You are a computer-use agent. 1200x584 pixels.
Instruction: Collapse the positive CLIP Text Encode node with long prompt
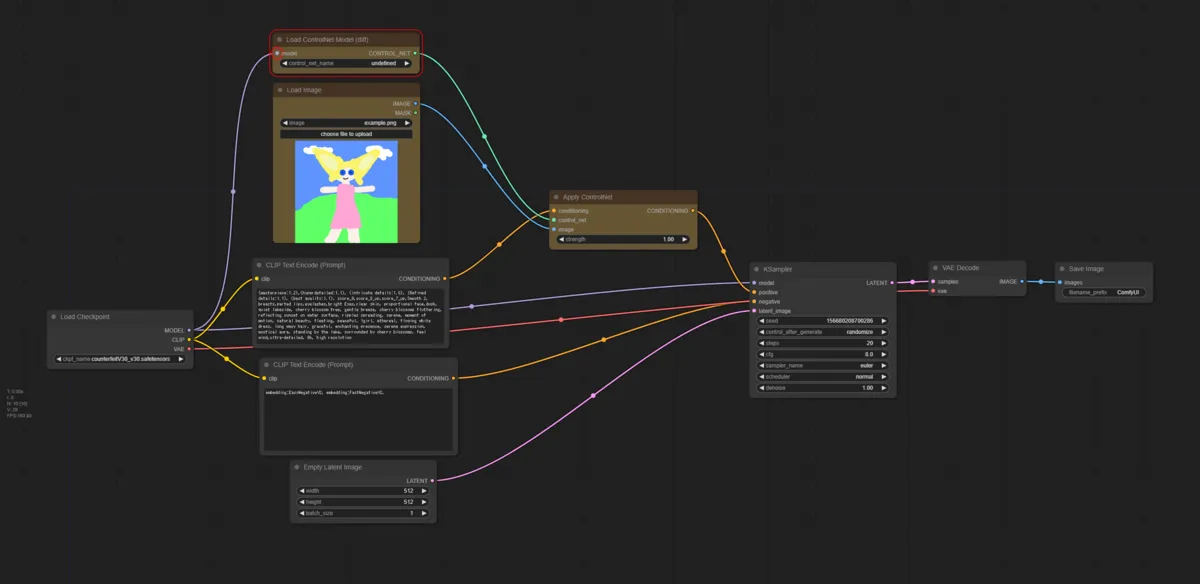pos(259,265)
